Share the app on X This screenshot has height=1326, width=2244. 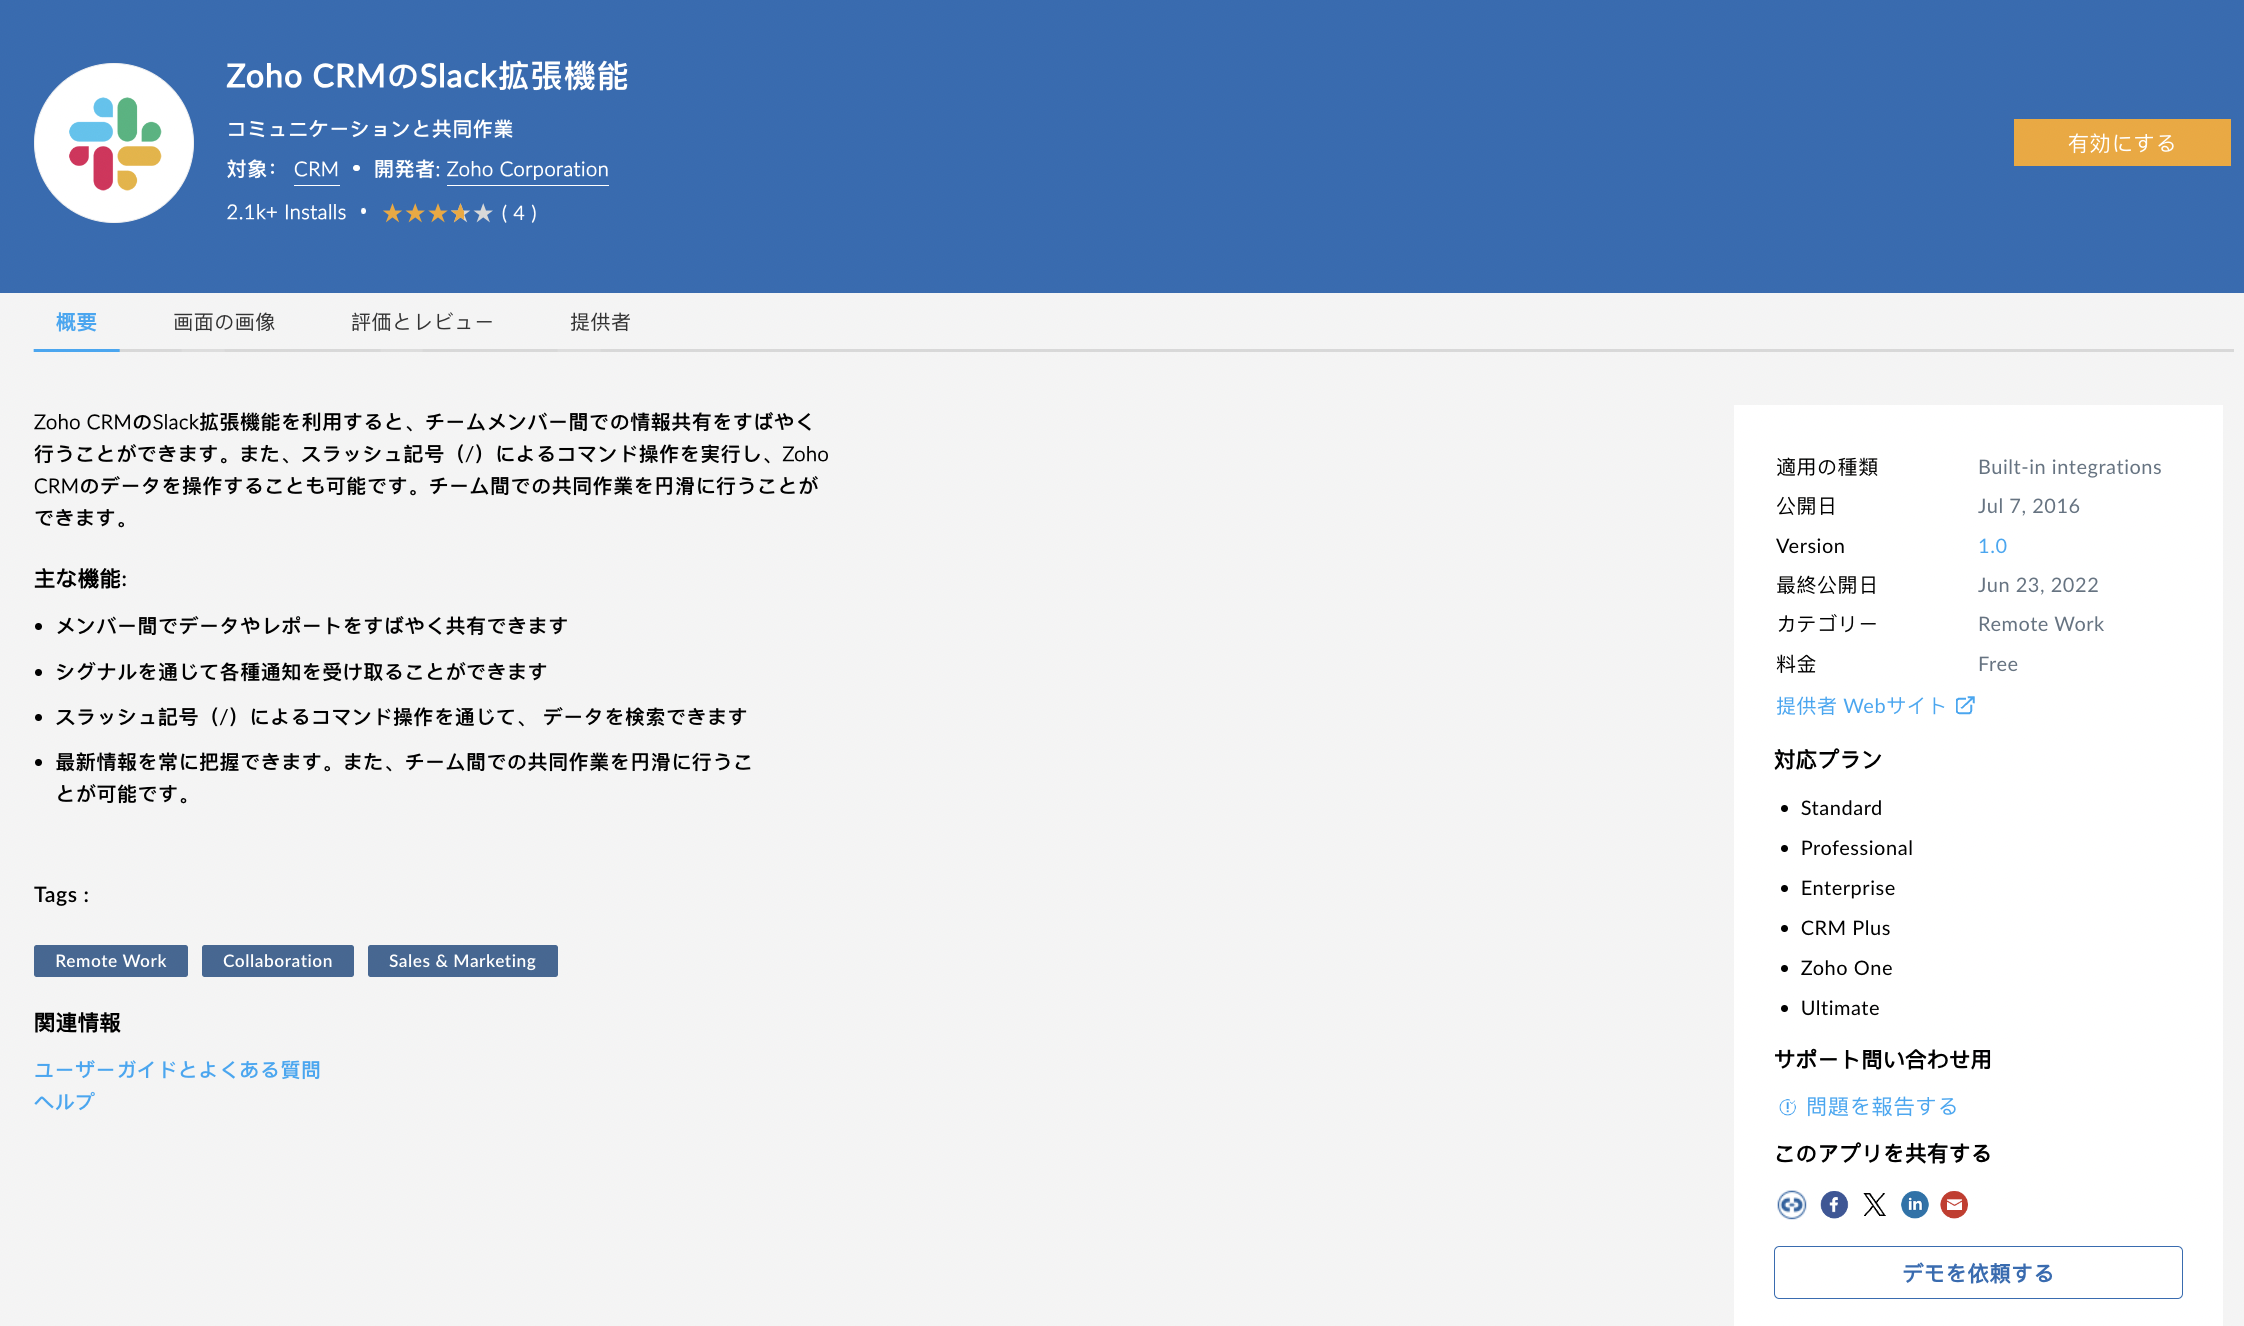point(1874,1204)
